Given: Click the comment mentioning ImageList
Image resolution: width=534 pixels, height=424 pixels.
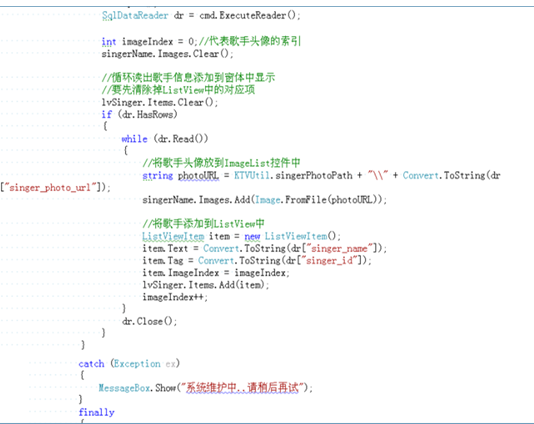Looking at the screenshot, I should [221, 163].
